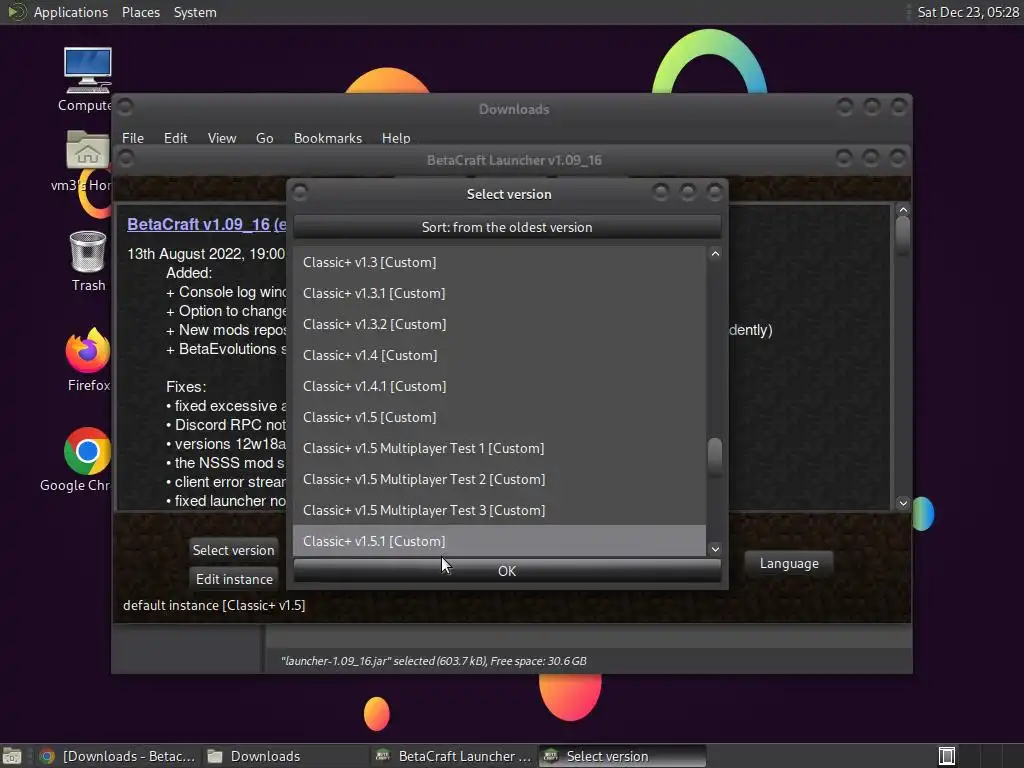Viewport: 1024px width, 768px height.
Task: Click the show desktop icon in taskbar
Action: tap(12, 756)
